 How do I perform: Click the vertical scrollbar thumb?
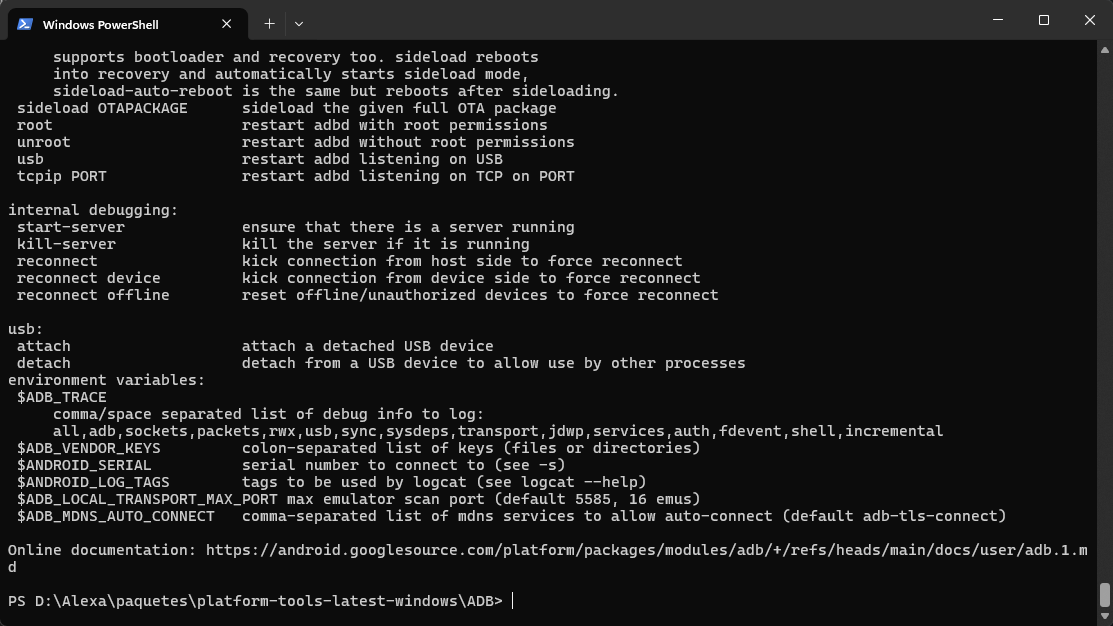(x=1104, y=594)
